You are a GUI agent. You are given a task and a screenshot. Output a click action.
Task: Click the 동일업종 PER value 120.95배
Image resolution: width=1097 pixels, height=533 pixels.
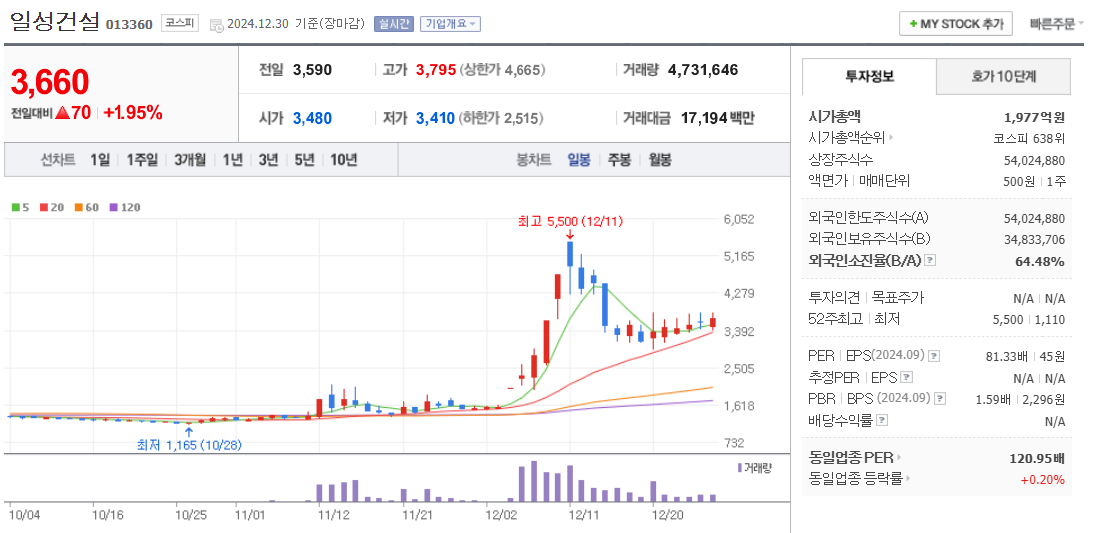1037,458
